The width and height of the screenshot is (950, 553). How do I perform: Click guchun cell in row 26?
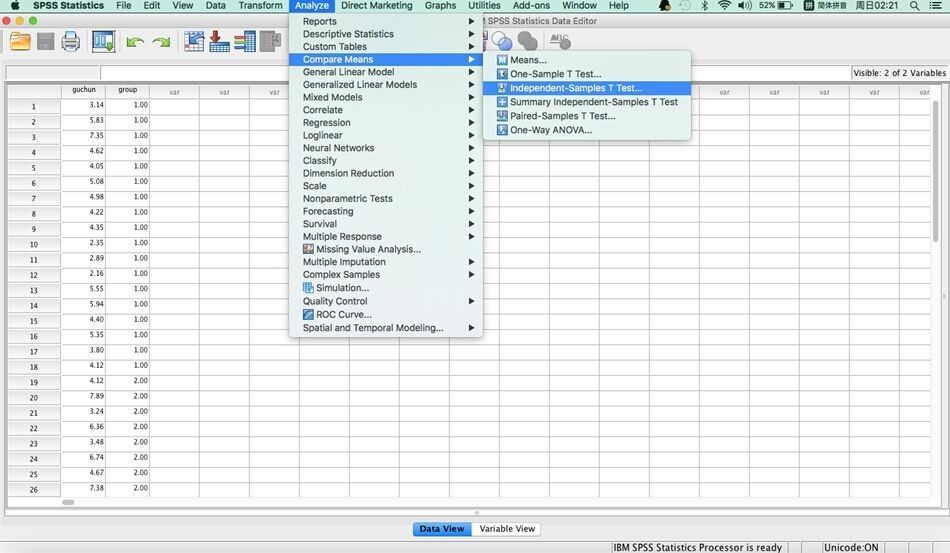(84, 488)
